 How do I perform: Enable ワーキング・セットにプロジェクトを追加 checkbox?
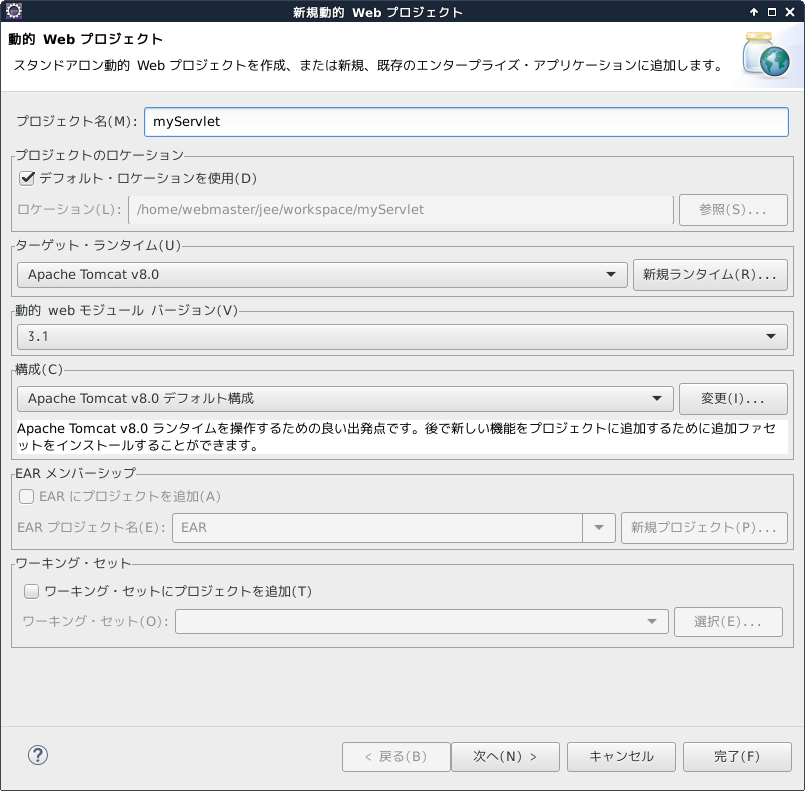[31, 591]
